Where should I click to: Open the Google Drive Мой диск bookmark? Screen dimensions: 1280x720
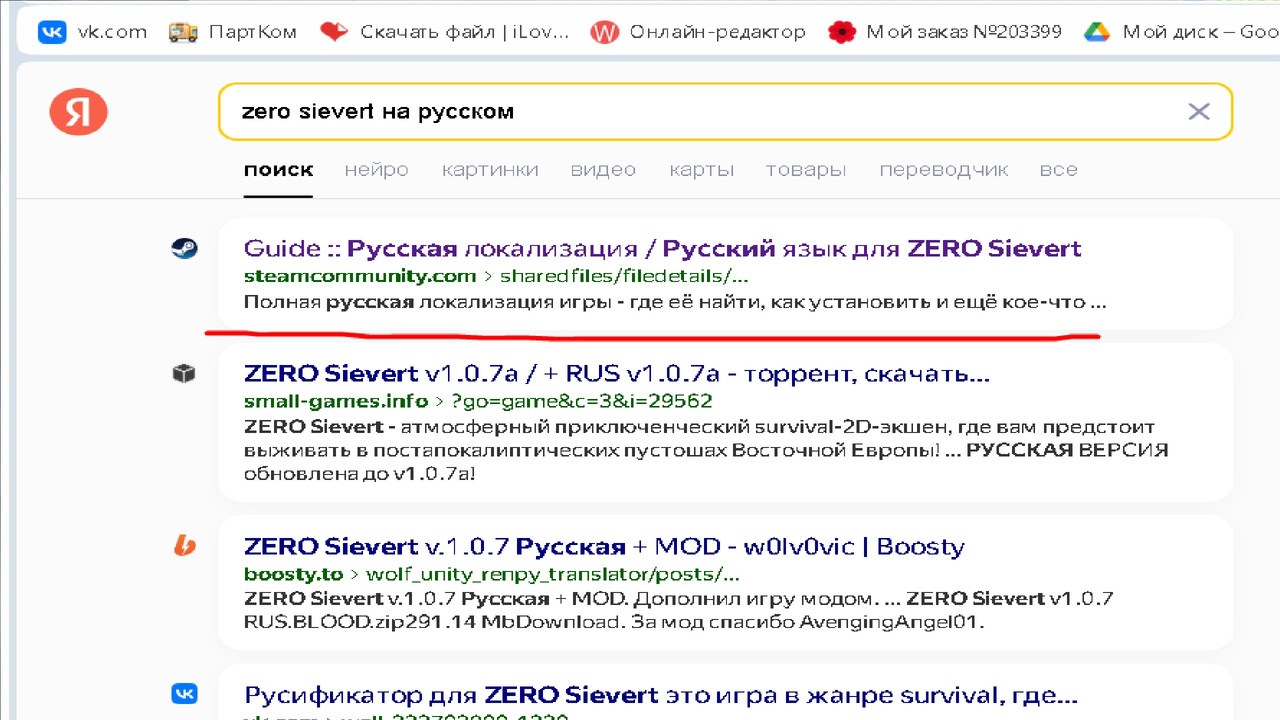pyautogui.click(x=1181, y=32)
